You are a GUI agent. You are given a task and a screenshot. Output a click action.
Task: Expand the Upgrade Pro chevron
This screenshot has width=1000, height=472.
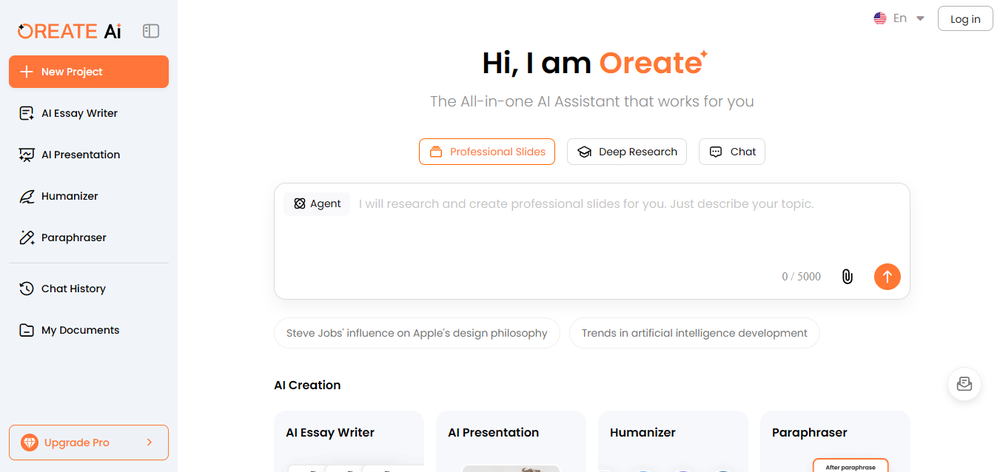tap(149, 442)
